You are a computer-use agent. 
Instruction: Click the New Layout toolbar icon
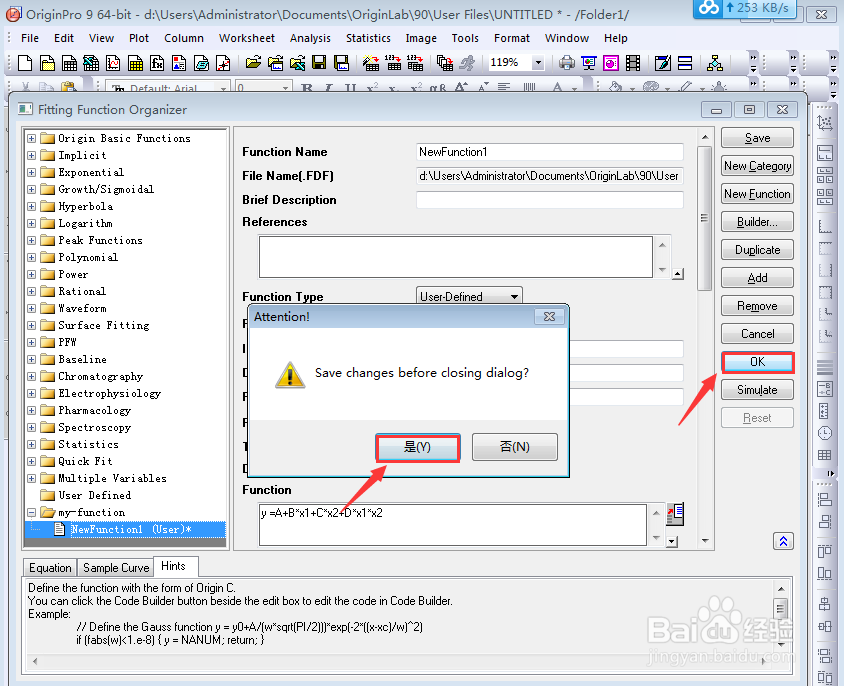tap(179, 63)
